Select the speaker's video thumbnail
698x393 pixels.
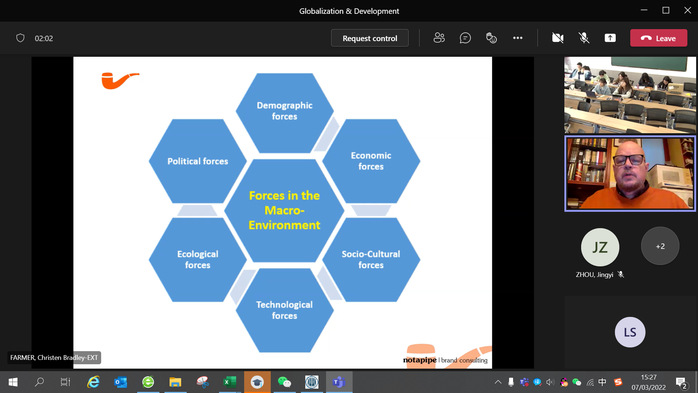point(629,173)
